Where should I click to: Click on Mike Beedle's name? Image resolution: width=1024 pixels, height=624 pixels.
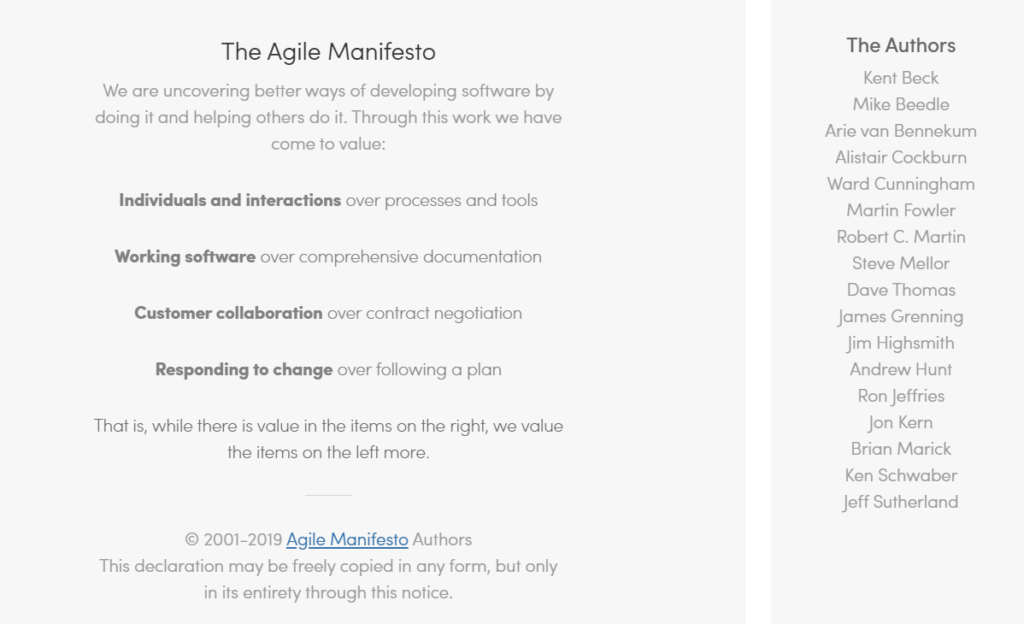901,104
